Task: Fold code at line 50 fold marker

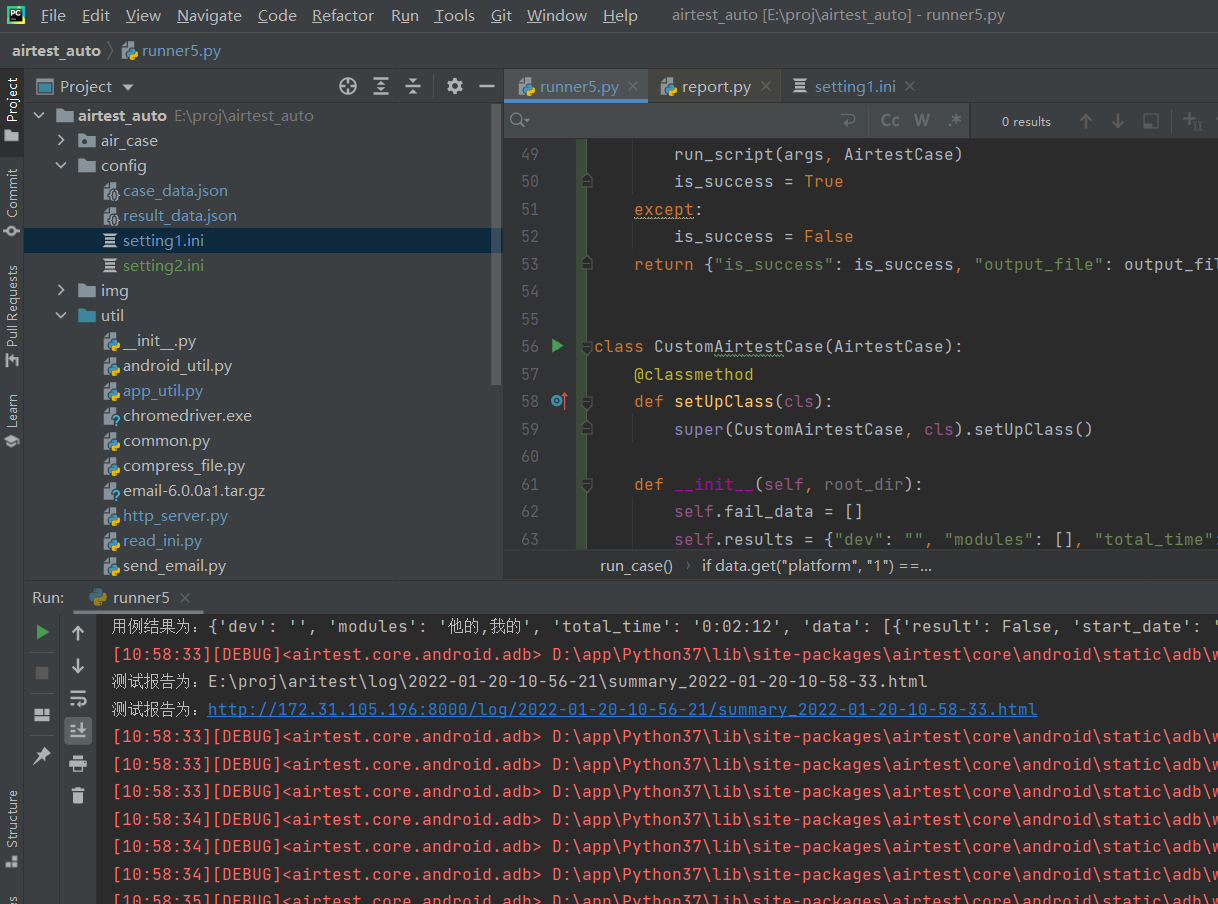Action: tap(587, 181)
